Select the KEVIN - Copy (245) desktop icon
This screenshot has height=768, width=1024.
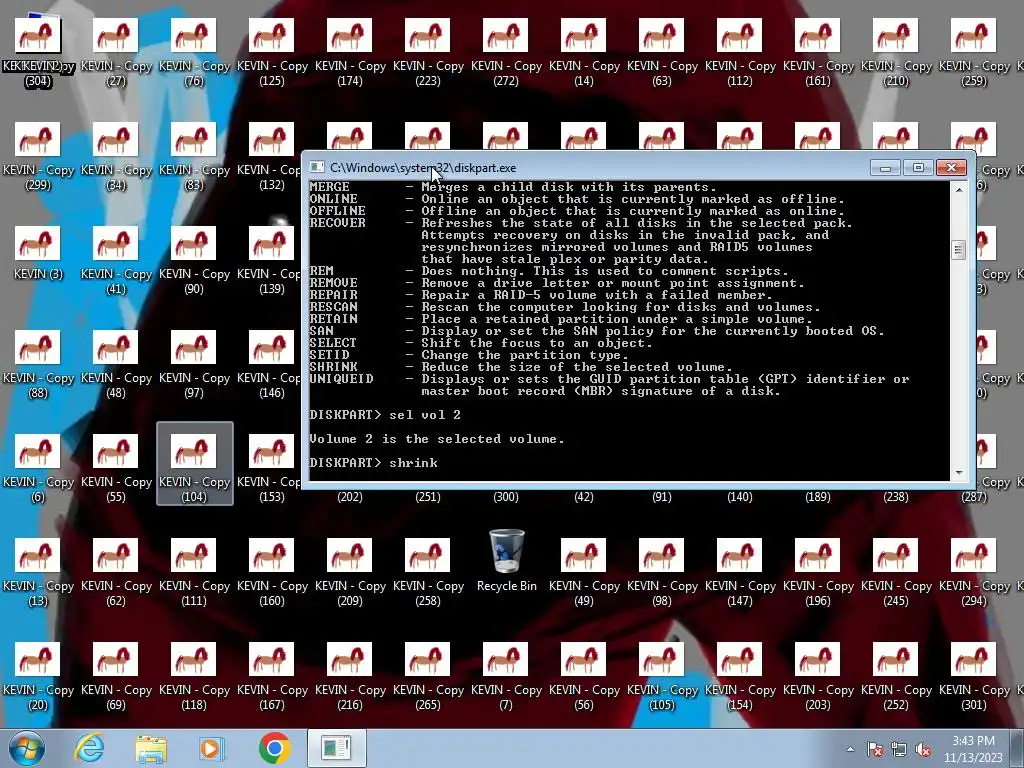click(x=896, y=571)
